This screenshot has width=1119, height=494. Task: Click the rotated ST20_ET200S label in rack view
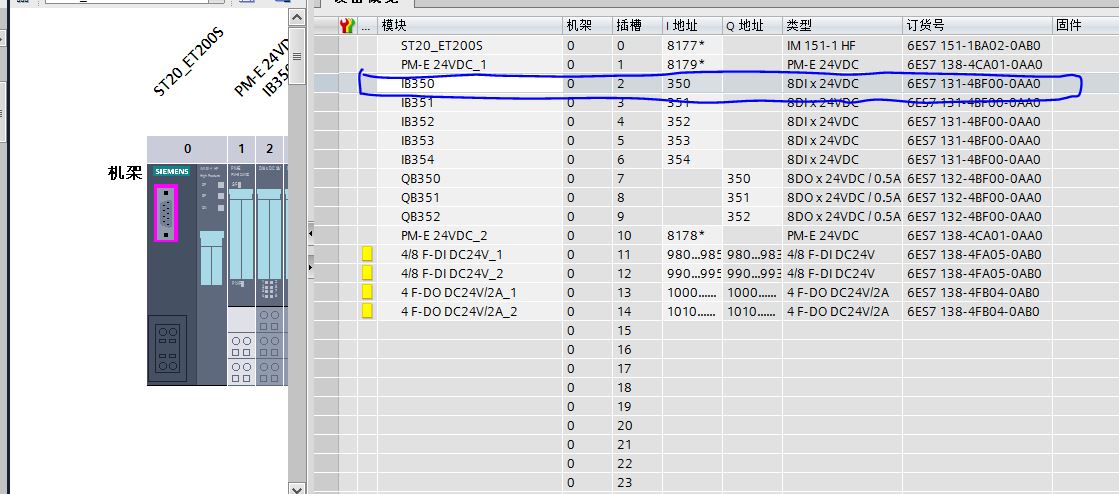188,63
